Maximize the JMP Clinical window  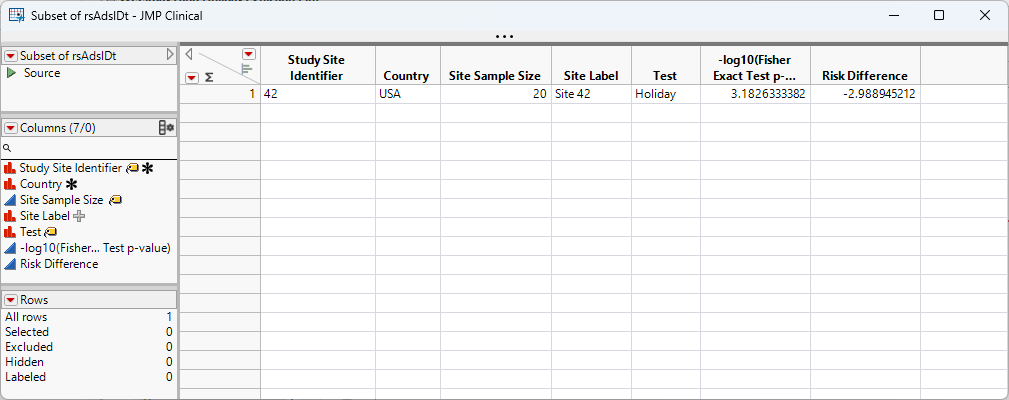click(939, 15)
